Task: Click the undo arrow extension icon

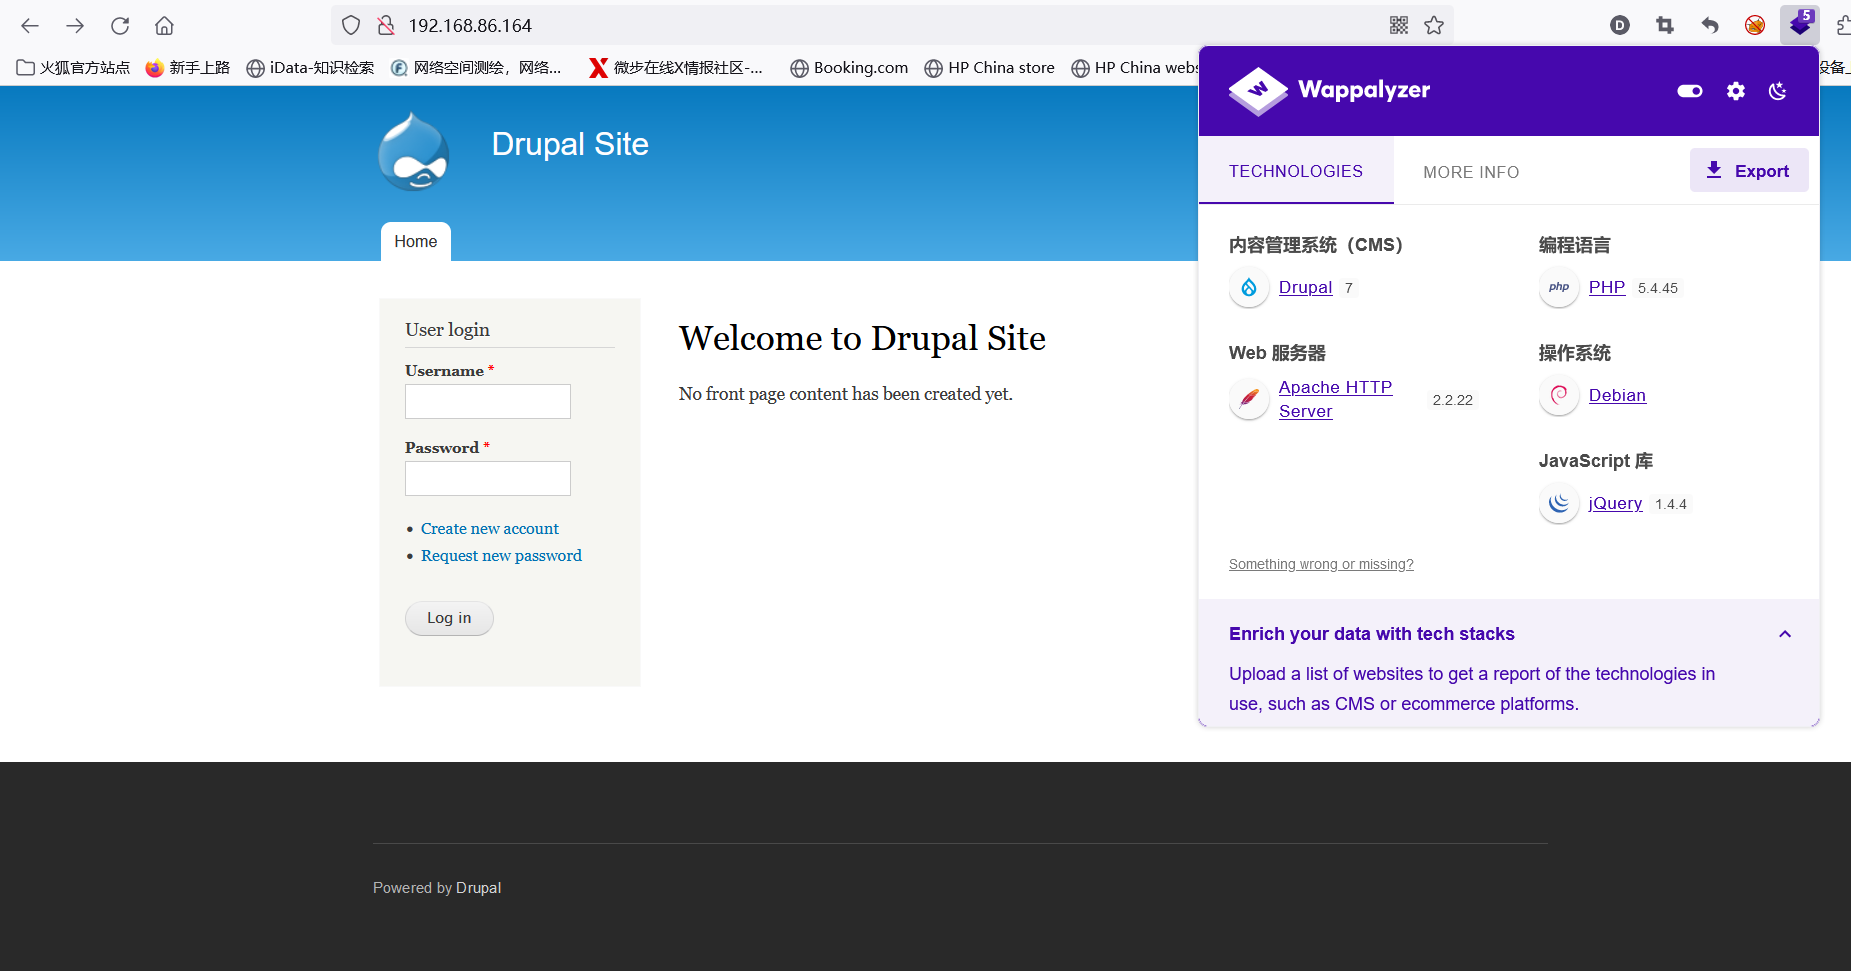Action: (x=1710, y=25)
